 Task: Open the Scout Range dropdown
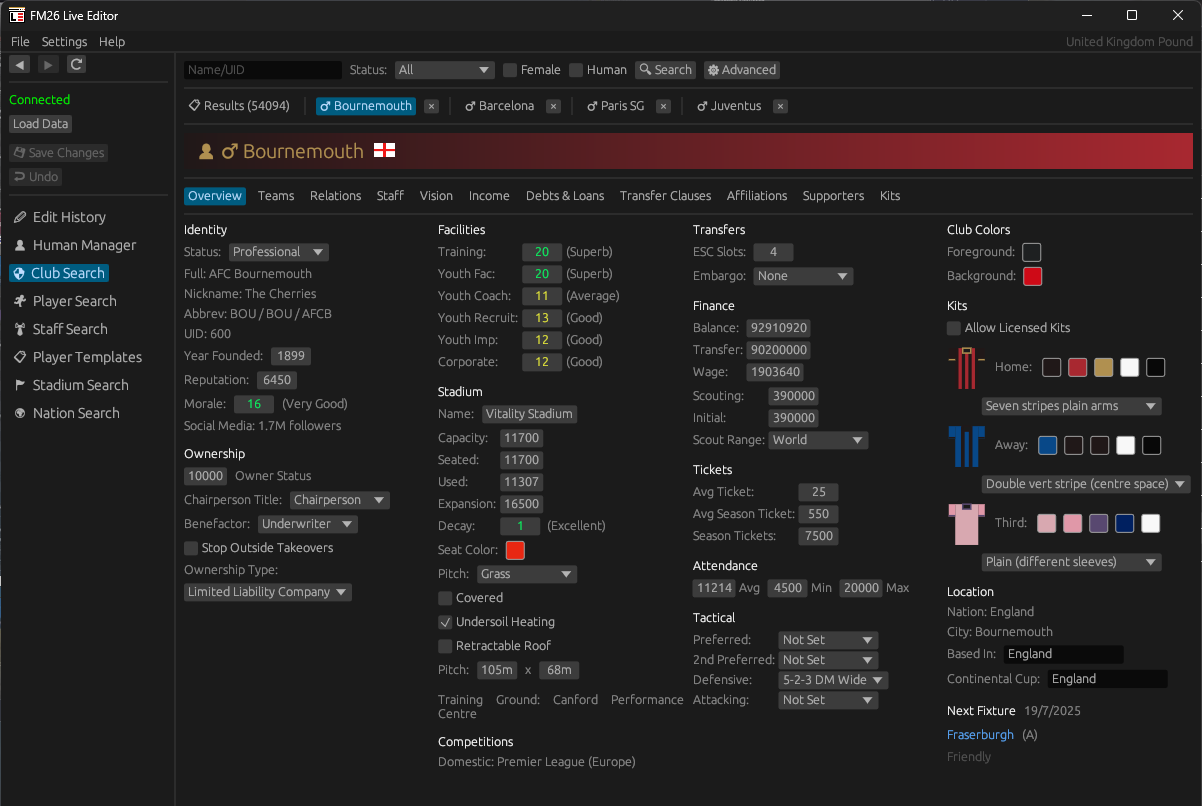818,440
